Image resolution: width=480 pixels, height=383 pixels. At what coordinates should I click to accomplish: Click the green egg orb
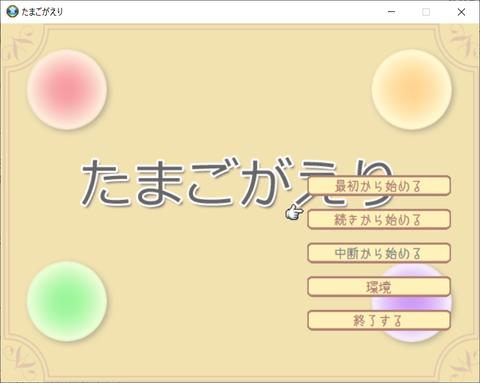pos(67,301)
